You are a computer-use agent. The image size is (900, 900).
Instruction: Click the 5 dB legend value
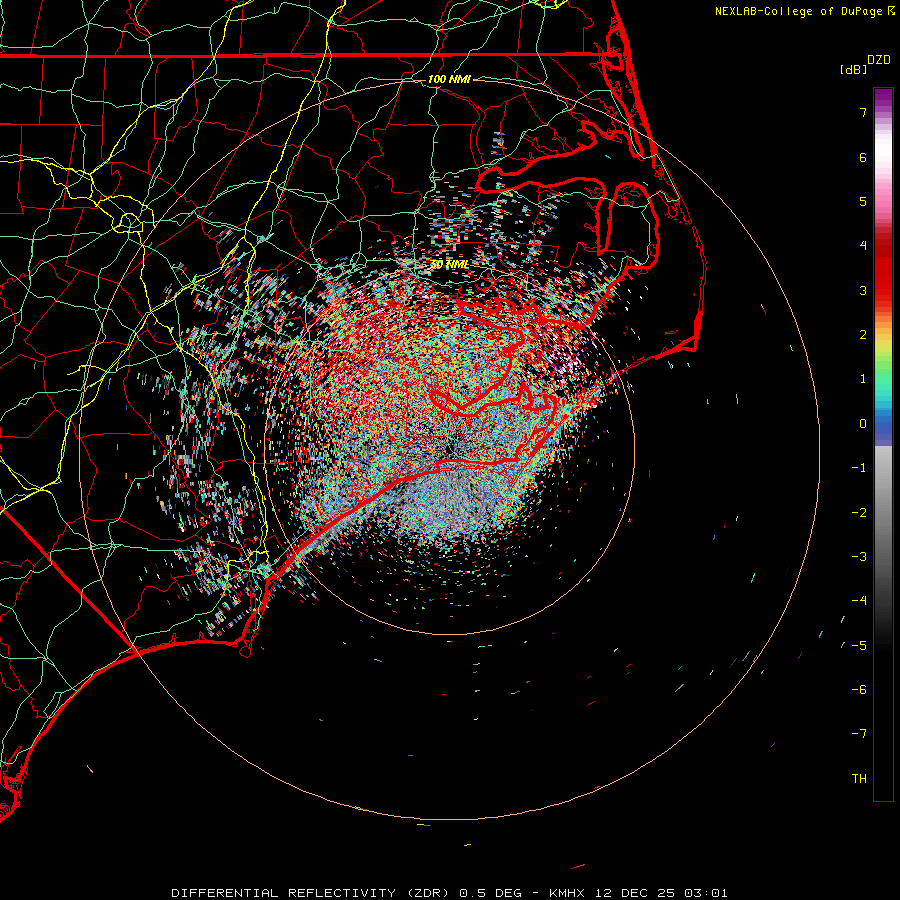(863, 201)
